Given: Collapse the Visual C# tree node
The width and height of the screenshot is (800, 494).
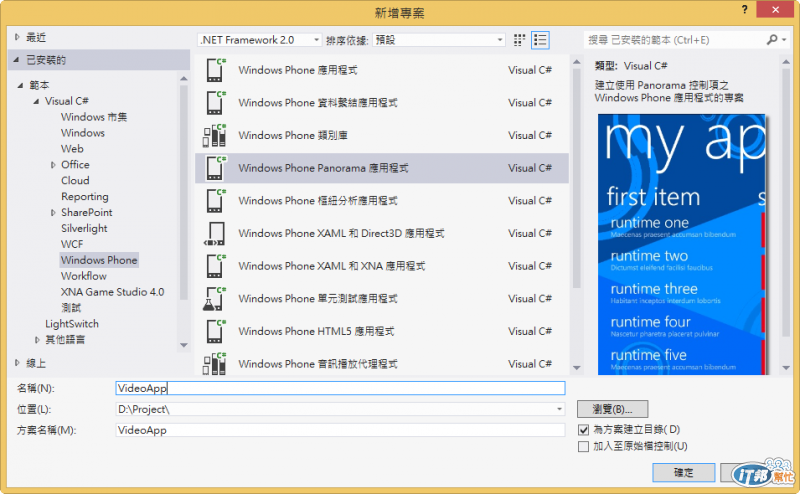Looking at the screenshot, I should (x=36, y=101).
